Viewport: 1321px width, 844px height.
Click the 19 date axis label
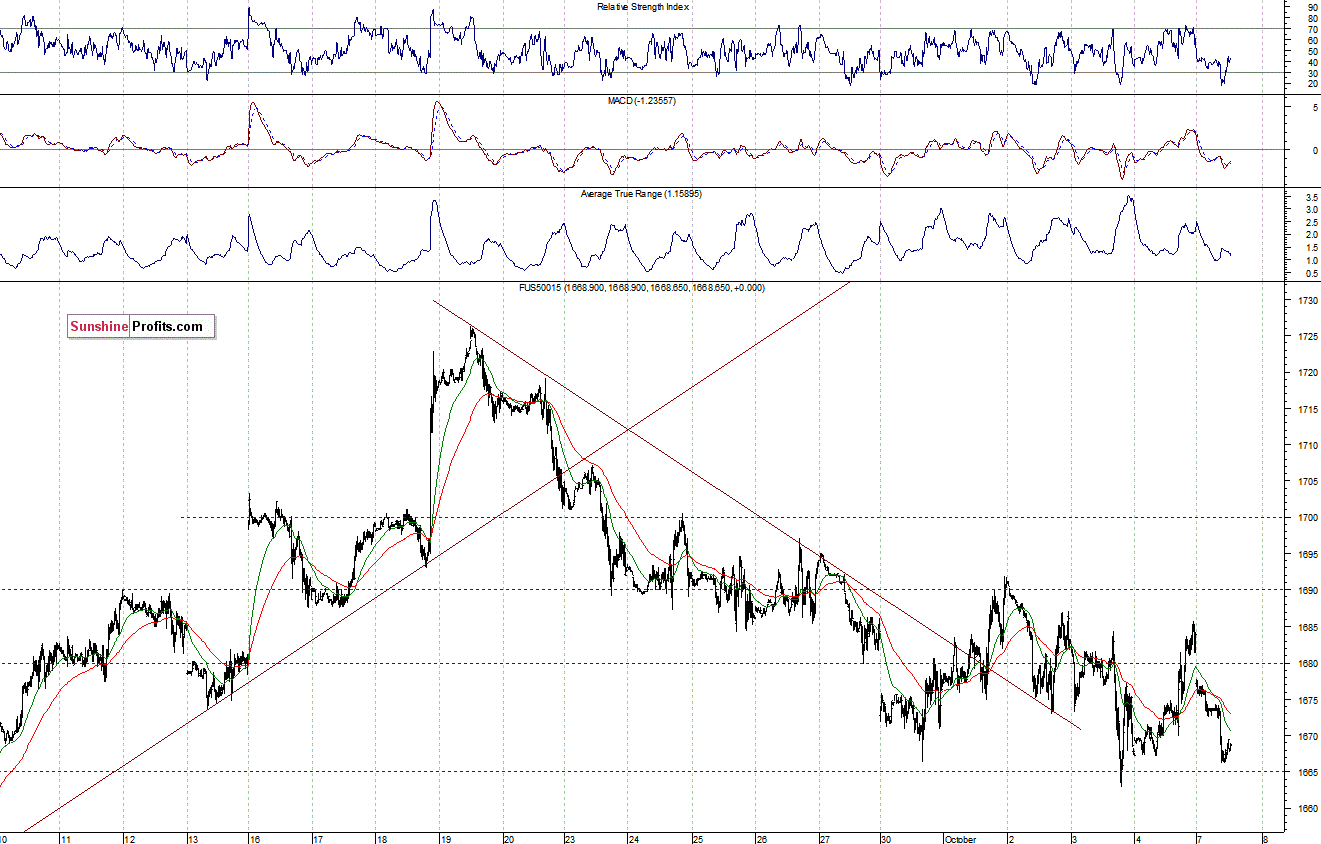click(444, 838)
